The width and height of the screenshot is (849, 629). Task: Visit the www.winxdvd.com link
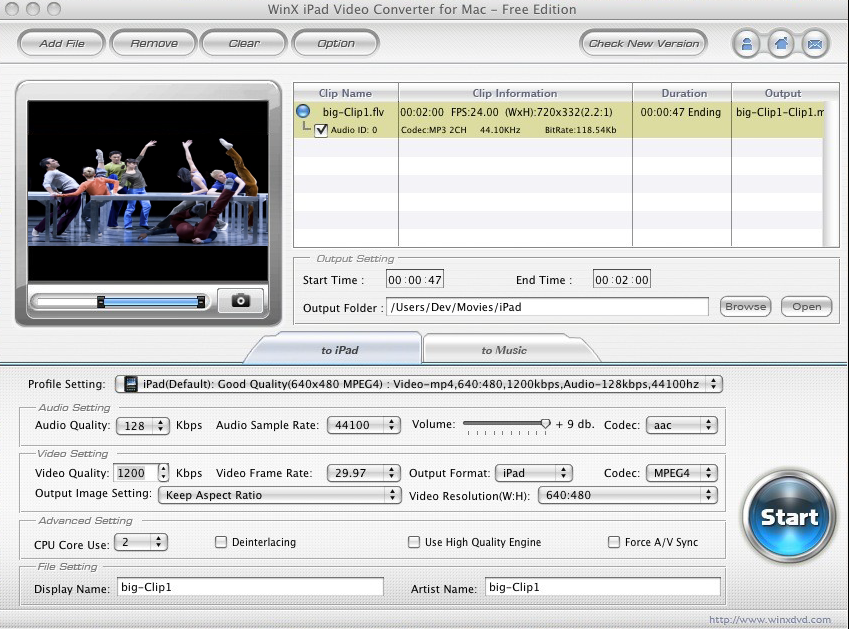click(769, 619)
